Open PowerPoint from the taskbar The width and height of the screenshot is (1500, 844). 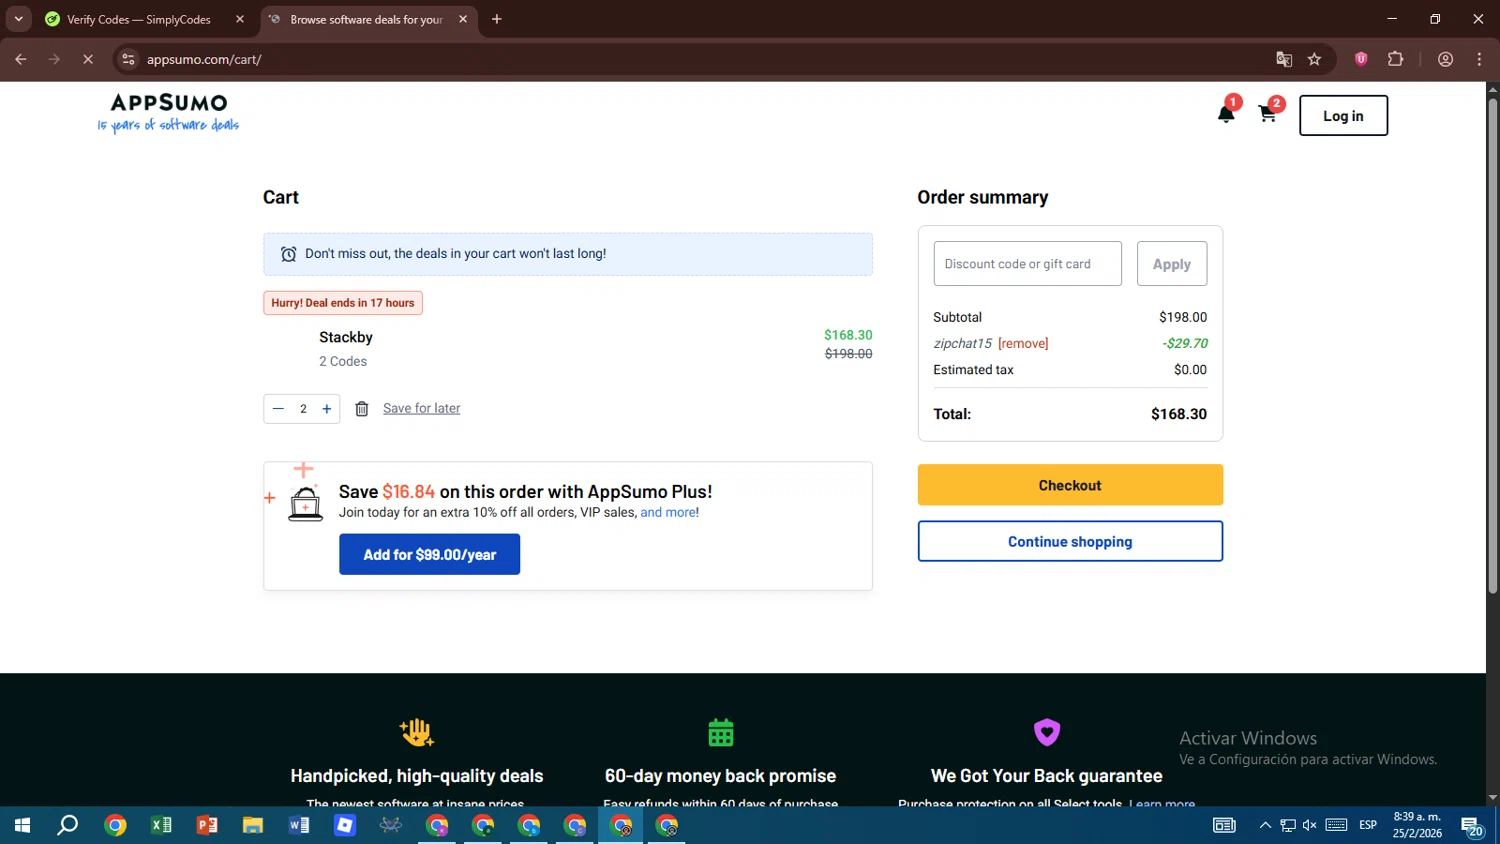tap(207, 825)
